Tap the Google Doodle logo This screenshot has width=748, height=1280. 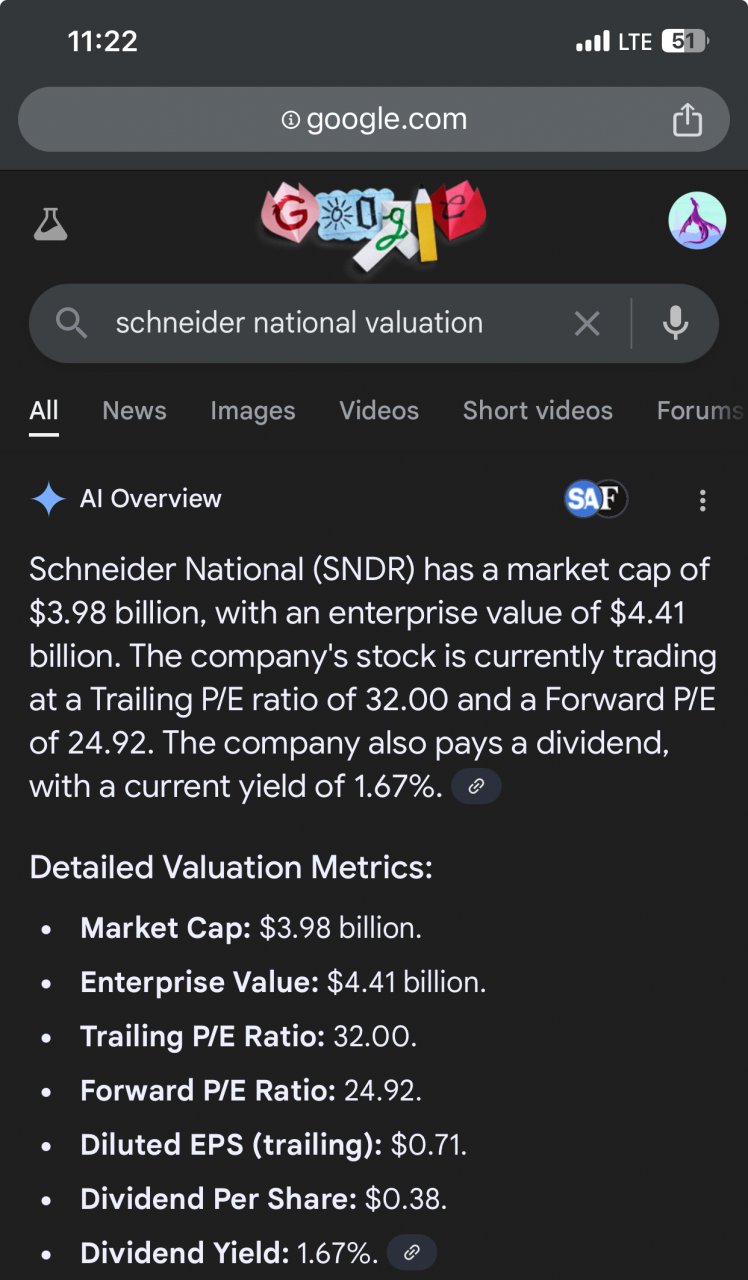[373, 226]
